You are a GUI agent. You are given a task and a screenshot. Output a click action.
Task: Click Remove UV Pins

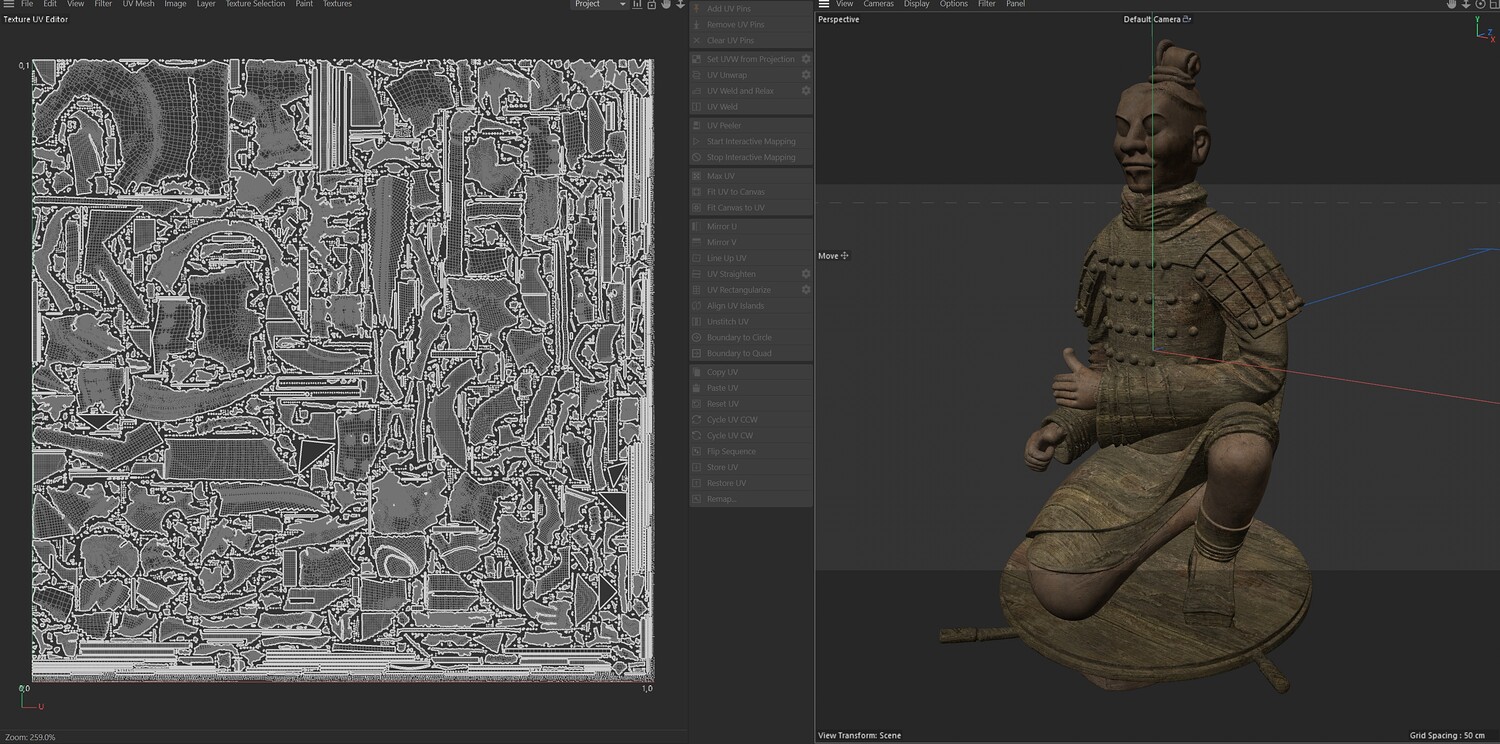click(x=751, y=25)
